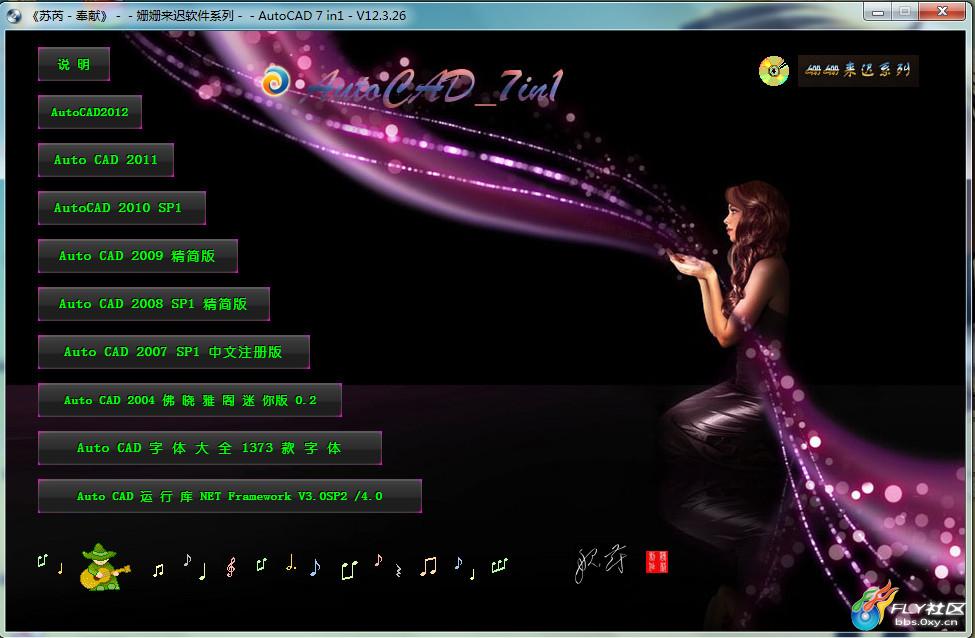Viewport: 975px width, 638px height.
Task: Launch the AutoCAD2012 installer button
Action: point(90,112)
